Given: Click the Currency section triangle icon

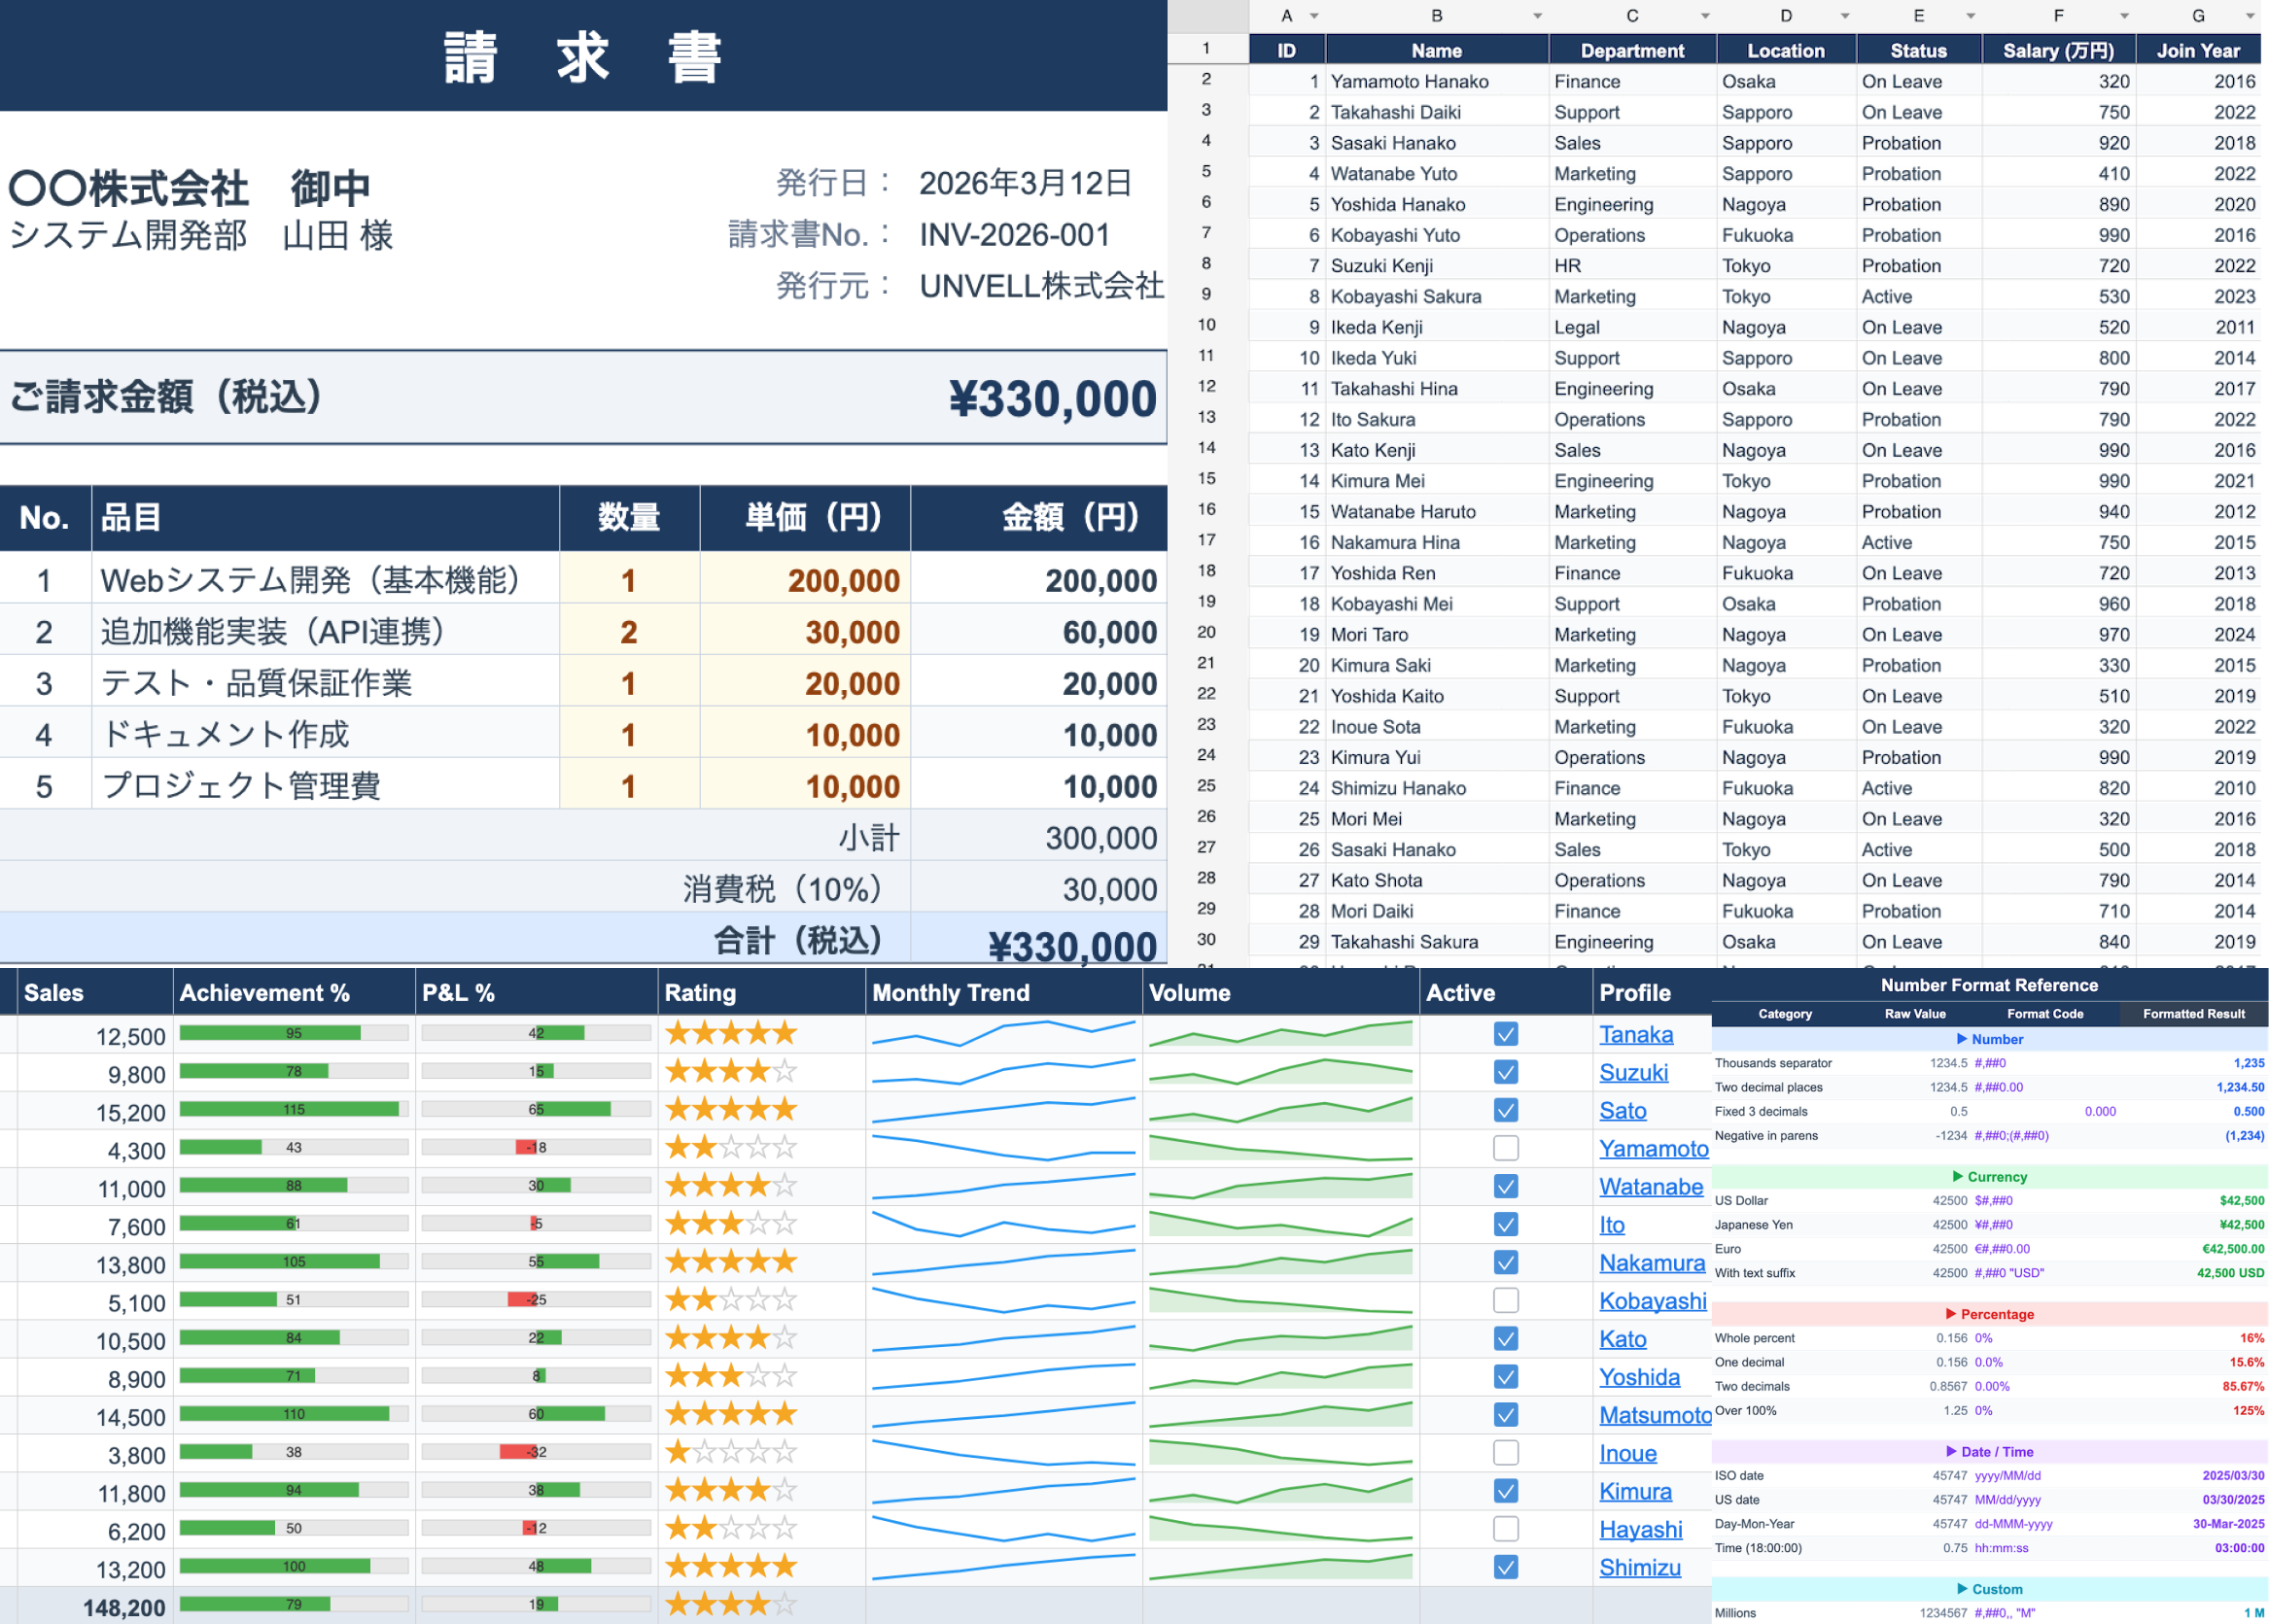Looking at the screenshot, I should (x=1958, y=1176).
